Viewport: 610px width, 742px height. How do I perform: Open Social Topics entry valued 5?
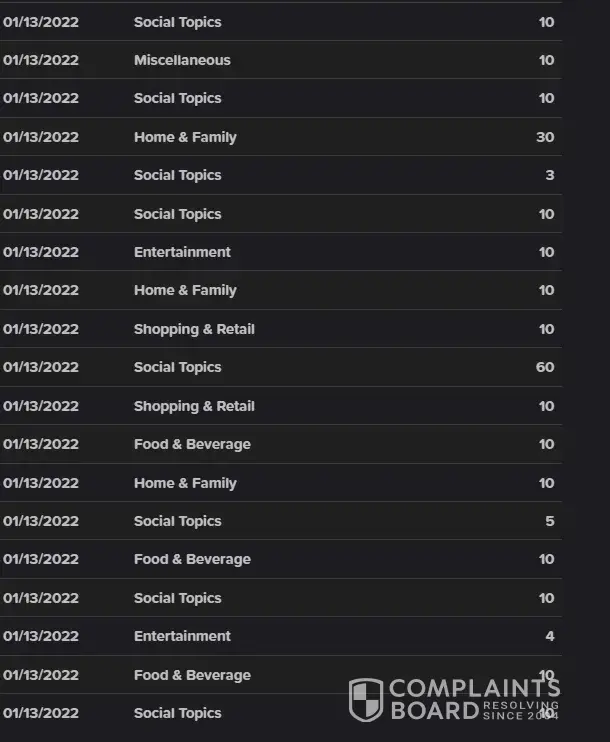[x=178, y=521]
